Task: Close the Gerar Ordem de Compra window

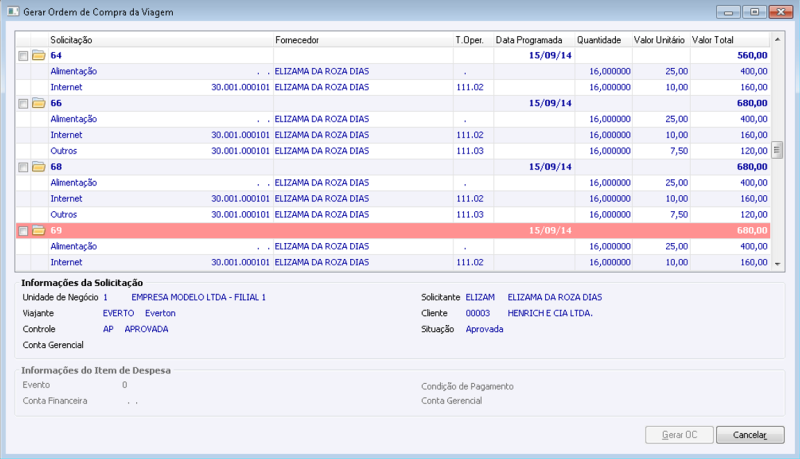Action: 781,12
